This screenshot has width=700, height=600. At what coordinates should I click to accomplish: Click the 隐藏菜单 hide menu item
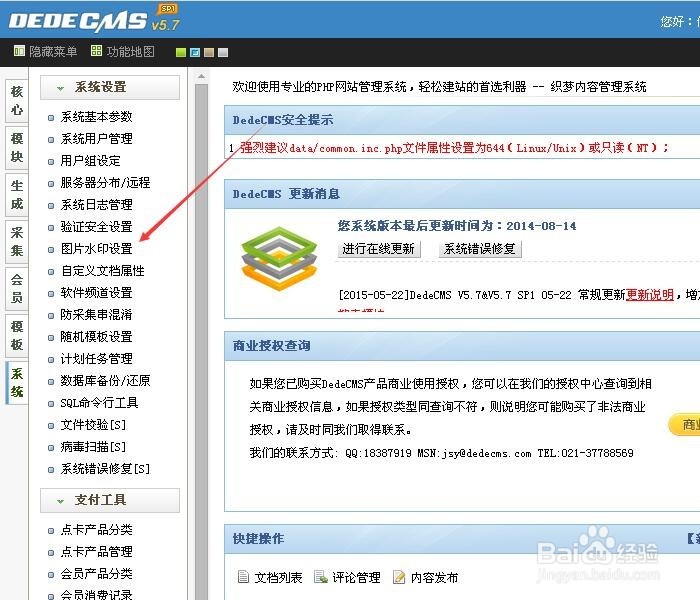[45, 52]
